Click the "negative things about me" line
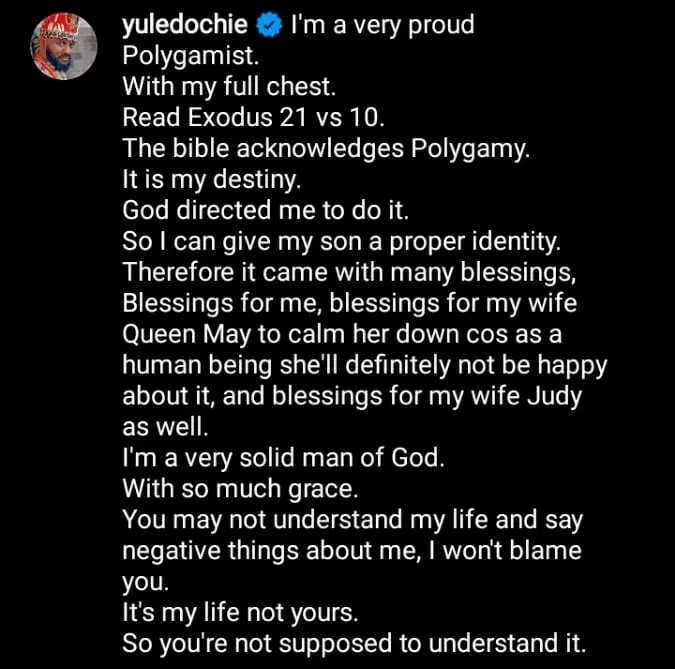675x669 pixels. click(352, 551)
